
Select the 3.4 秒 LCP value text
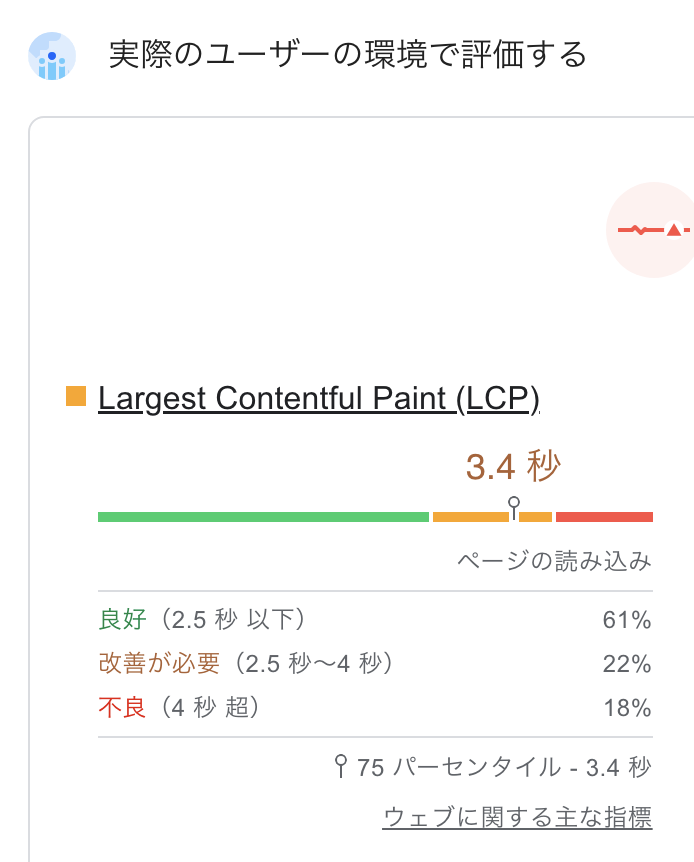(513, 467)
